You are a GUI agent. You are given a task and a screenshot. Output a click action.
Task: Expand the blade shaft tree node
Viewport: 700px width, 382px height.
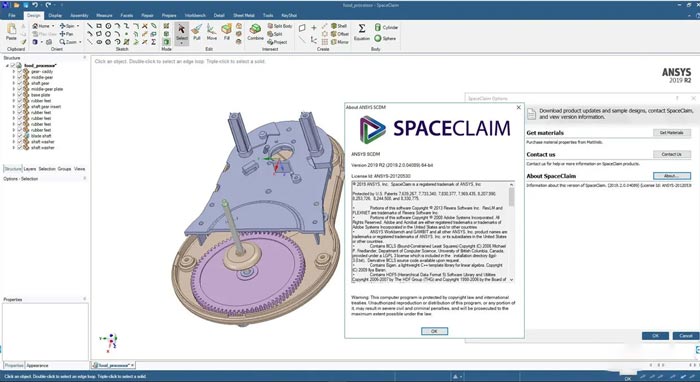tap(13, 136)
